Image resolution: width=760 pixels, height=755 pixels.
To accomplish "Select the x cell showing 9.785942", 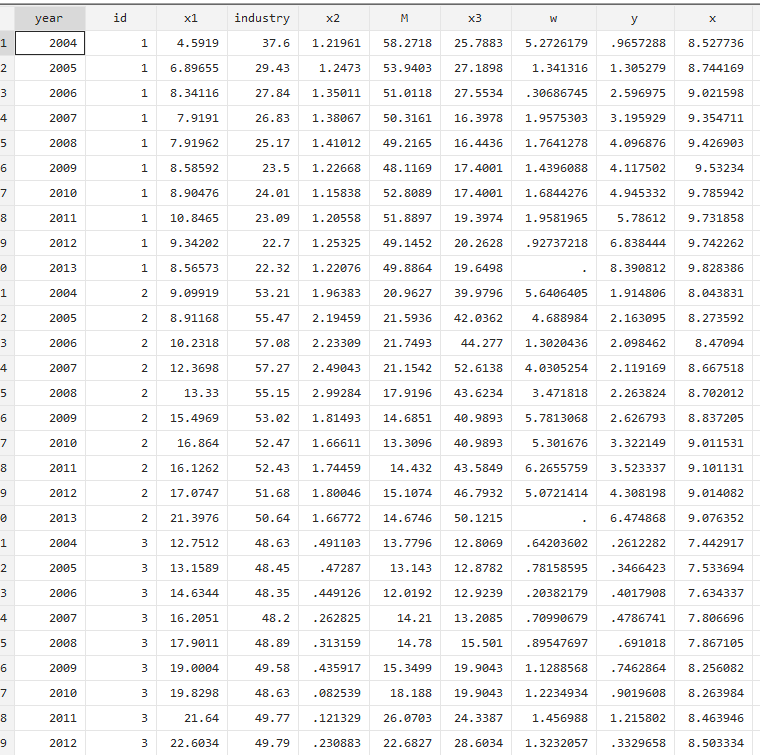I will coord(715,193).
